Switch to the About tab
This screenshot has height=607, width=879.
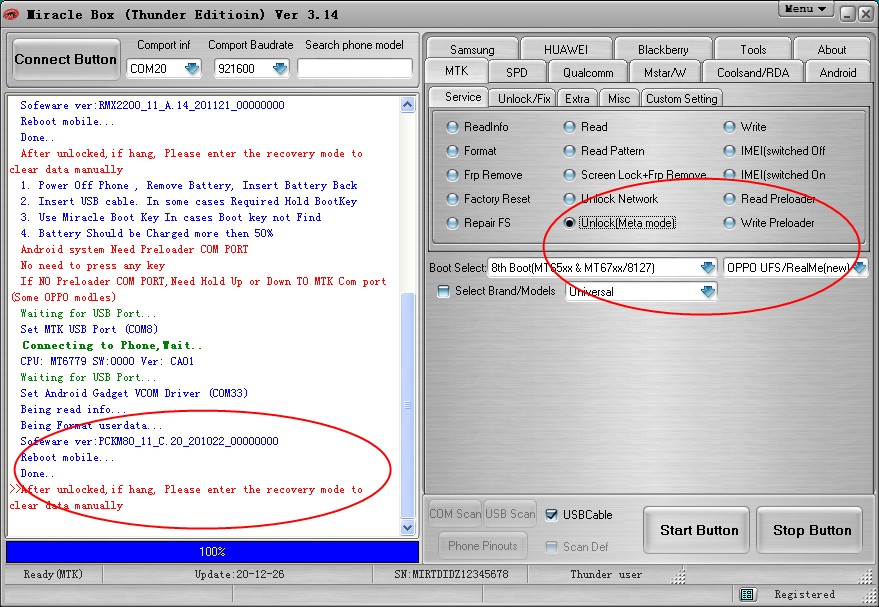tap(831, 49)
